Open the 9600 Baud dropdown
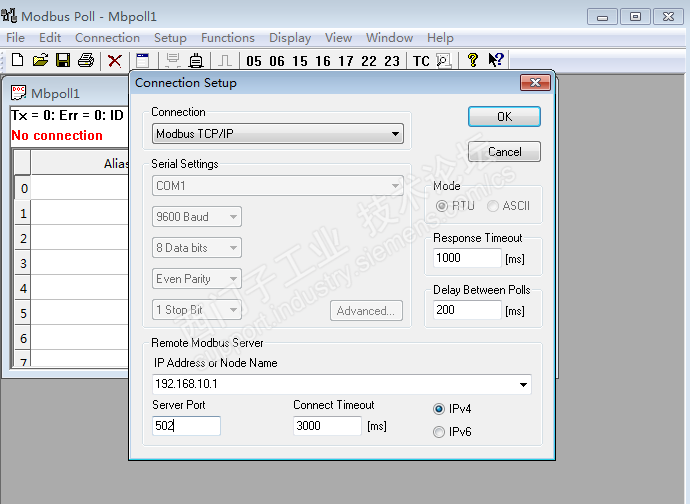This screenshot has height=504, width=690. (197, 217)
